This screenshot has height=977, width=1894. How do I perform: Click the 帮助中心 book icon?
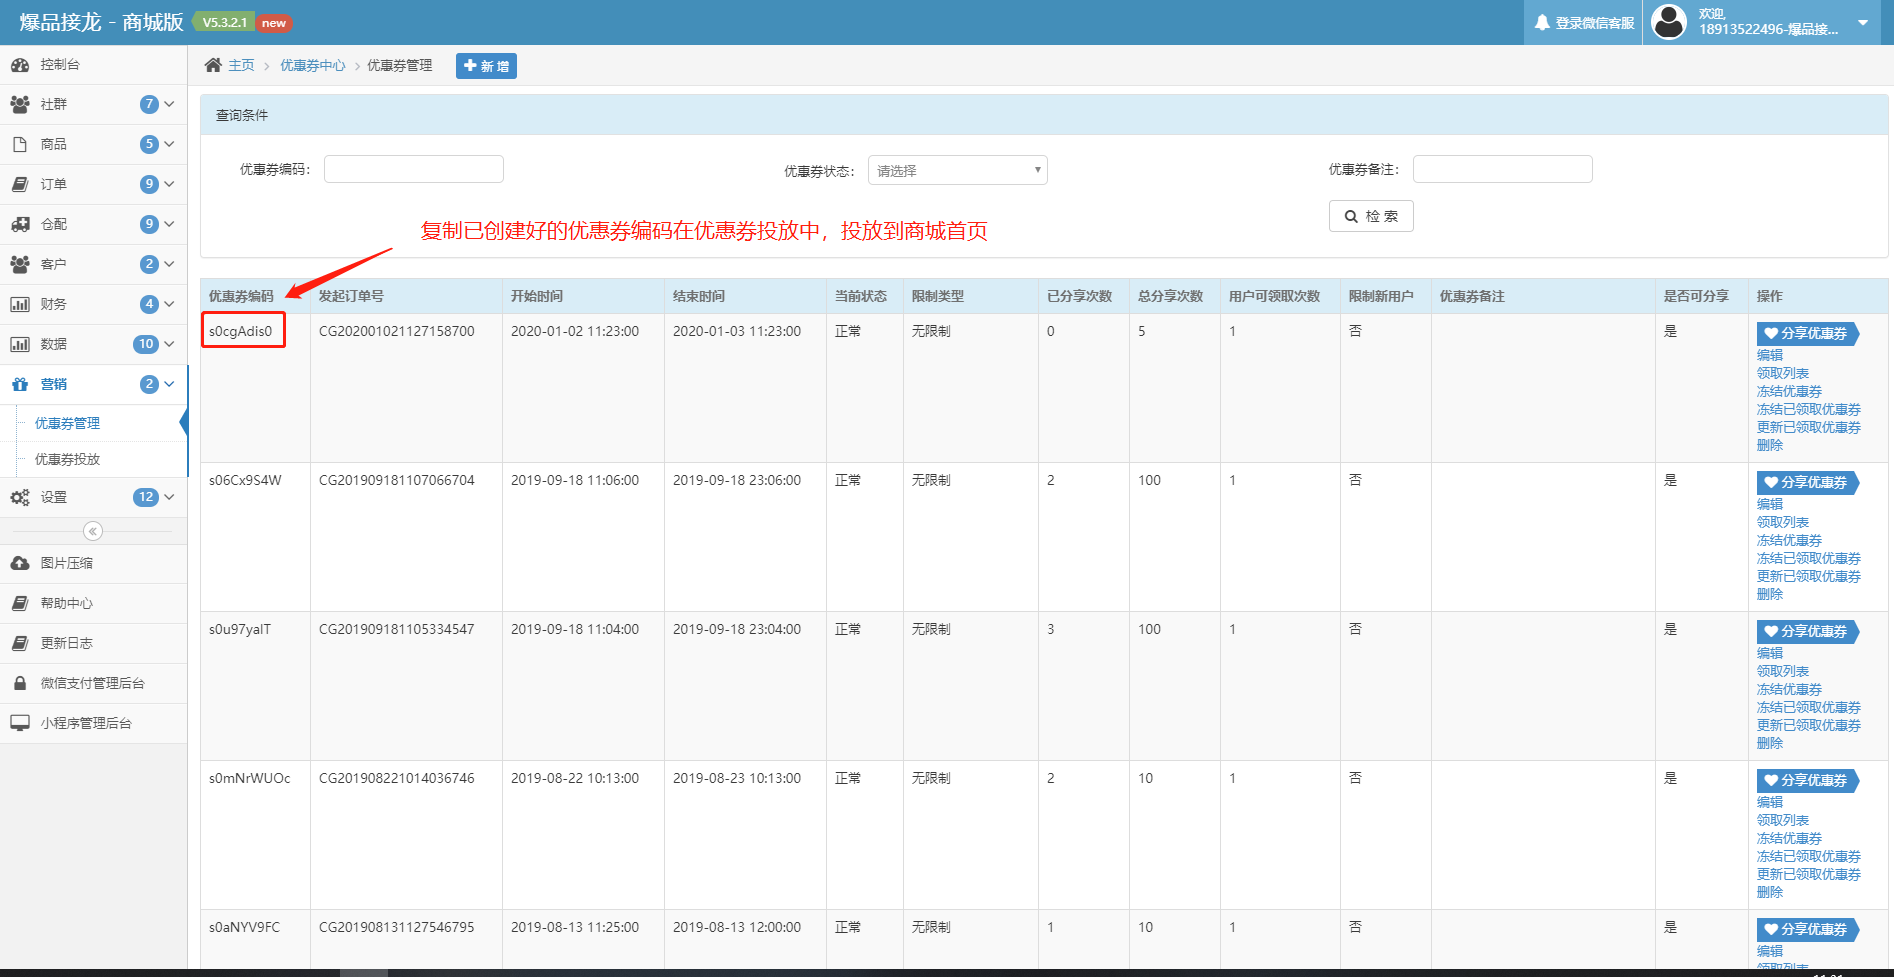[20, 603]
